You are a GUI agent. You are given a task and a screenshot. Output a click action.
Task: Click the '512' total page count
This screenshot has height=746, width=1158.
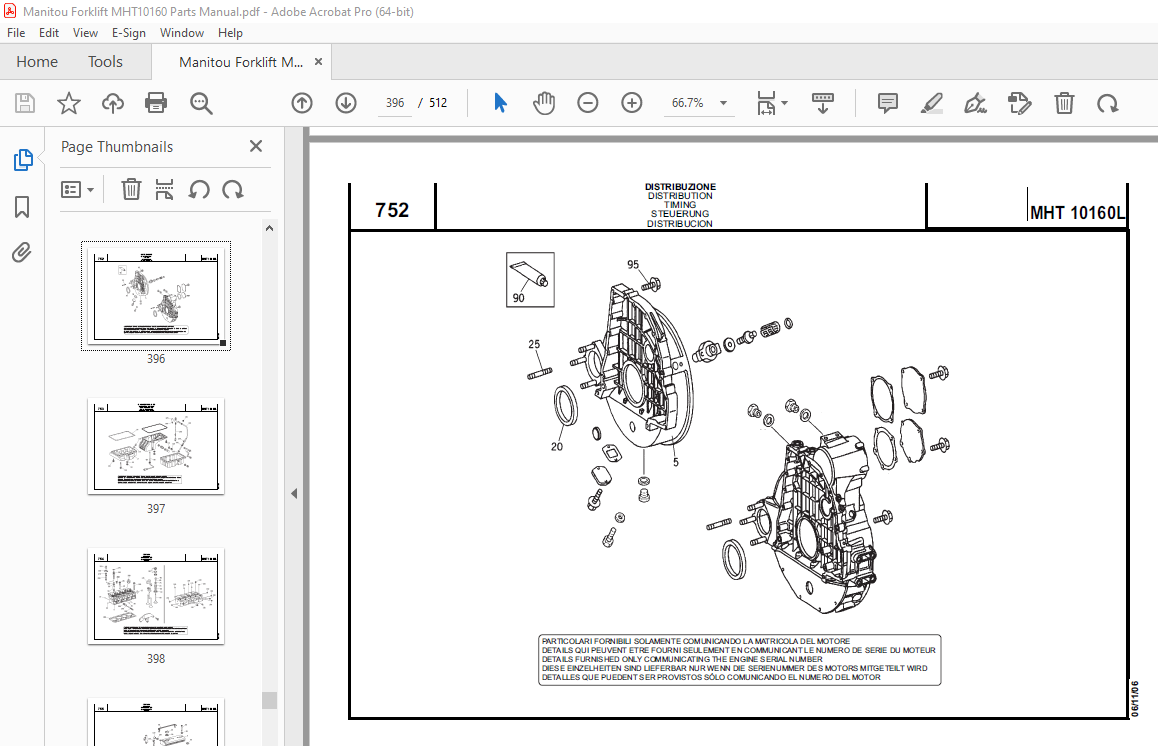438,103
